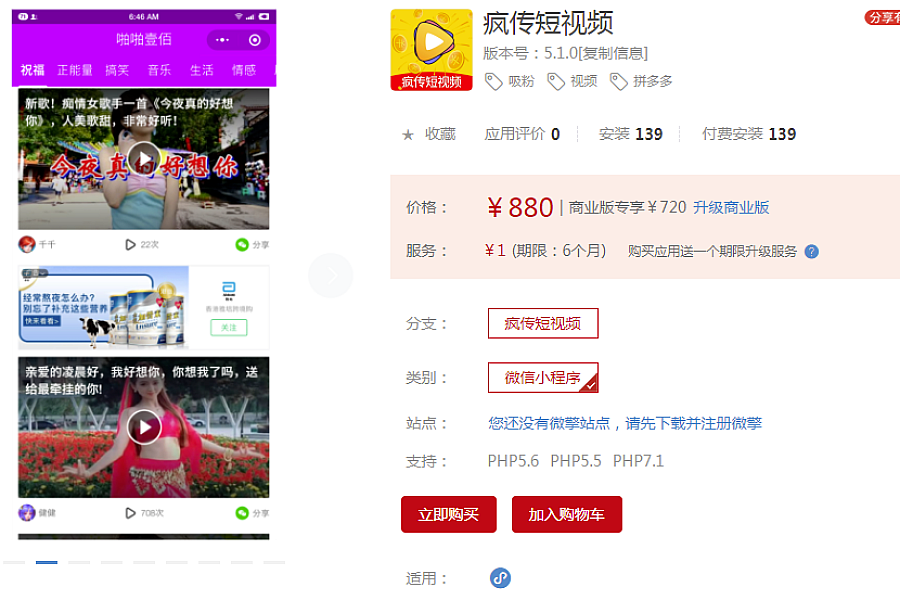Play the 今夜真的好想你 video
Viewport: 900px width, 600px height.
click(143, 158)
